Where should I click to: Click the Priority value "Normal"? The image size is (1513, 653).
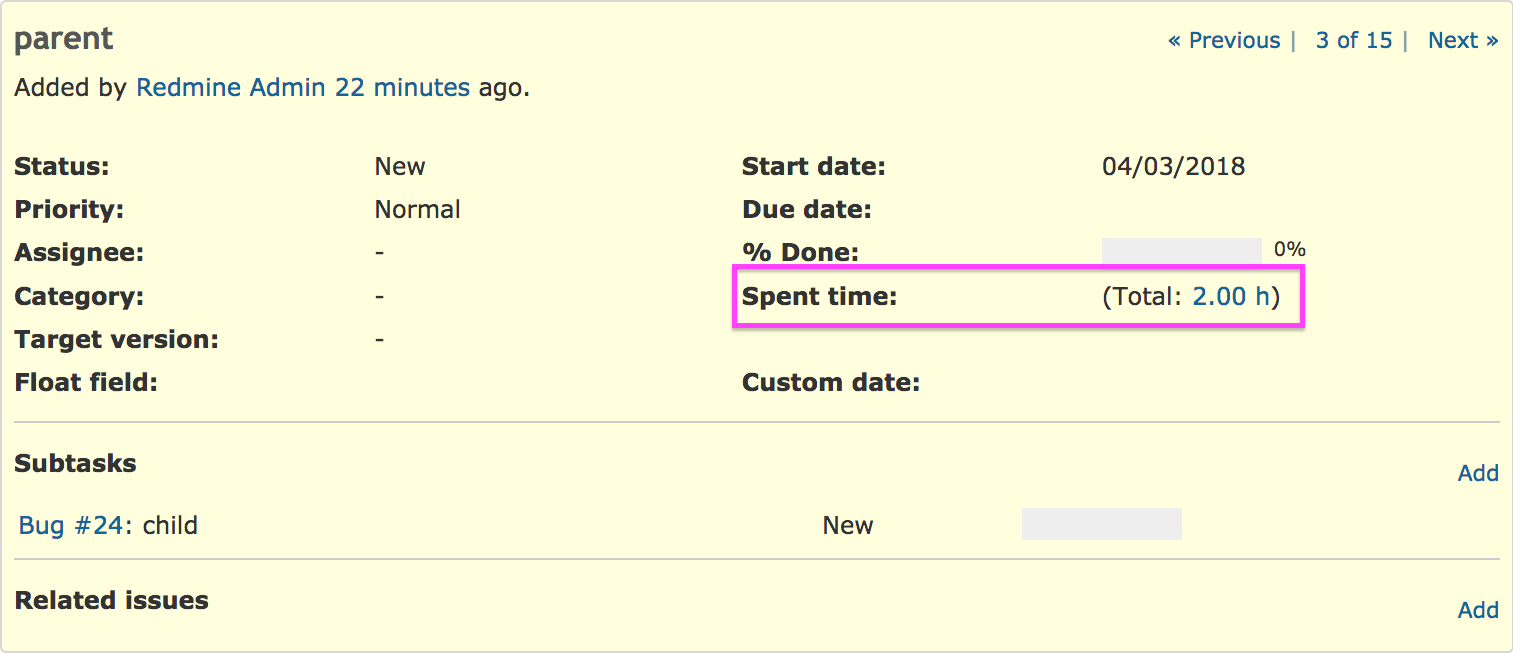coord(417,210)
